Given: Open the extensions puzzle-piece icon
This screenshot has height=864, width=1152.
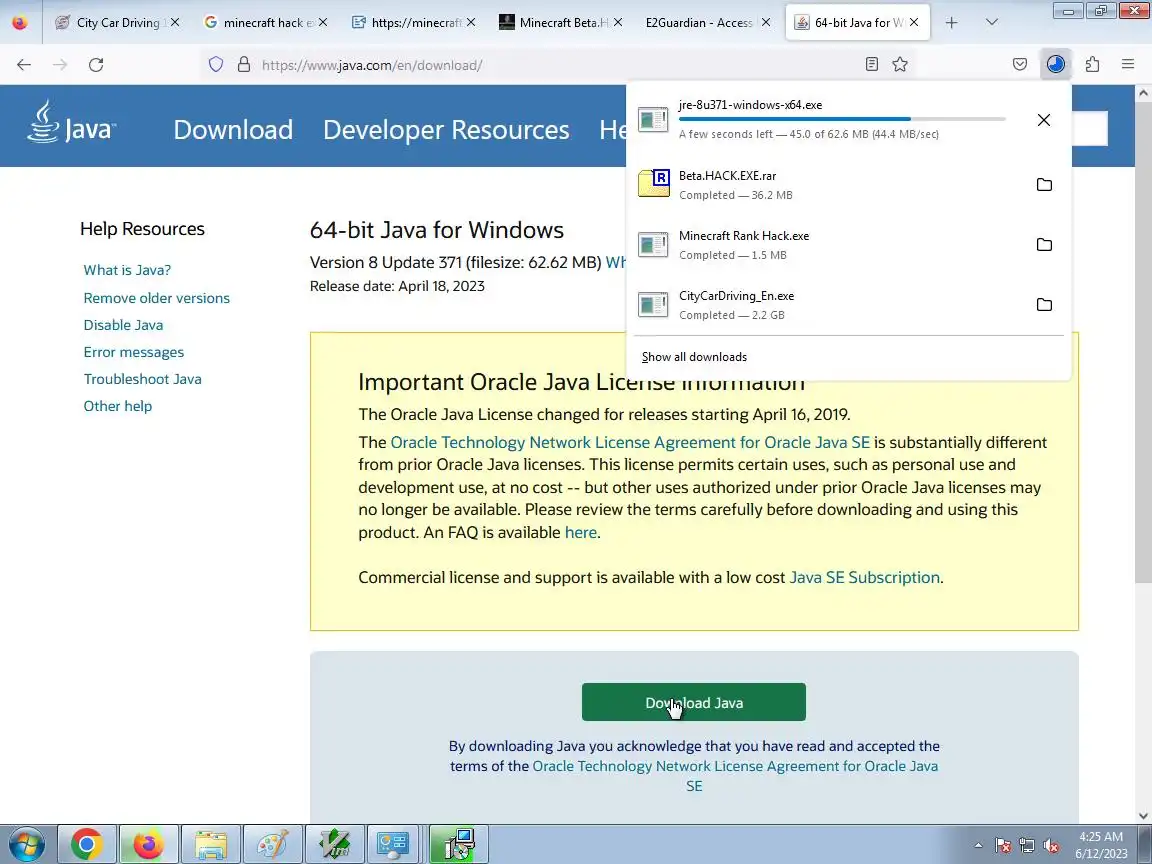Looking at the screenshot, I should (x=1092, y=65).
